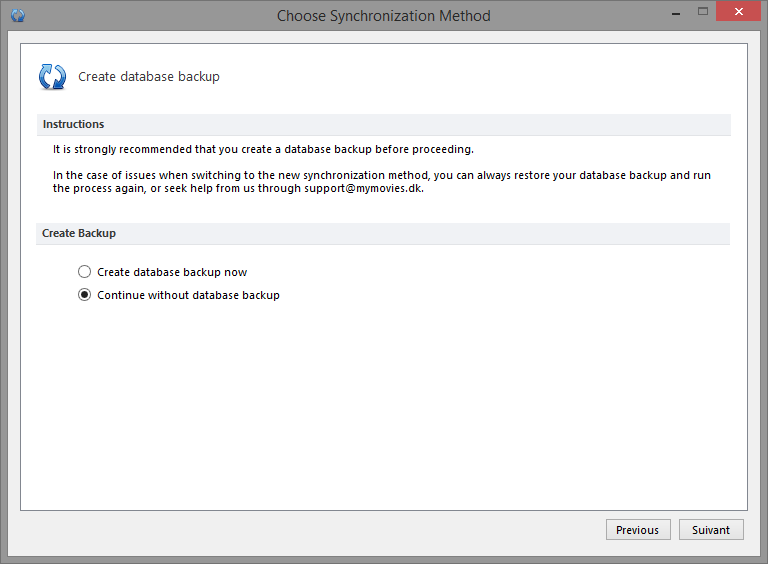Minimize the Choose Synchronization Method window
The width and height of the screenshot is (768, 564).
676,12
